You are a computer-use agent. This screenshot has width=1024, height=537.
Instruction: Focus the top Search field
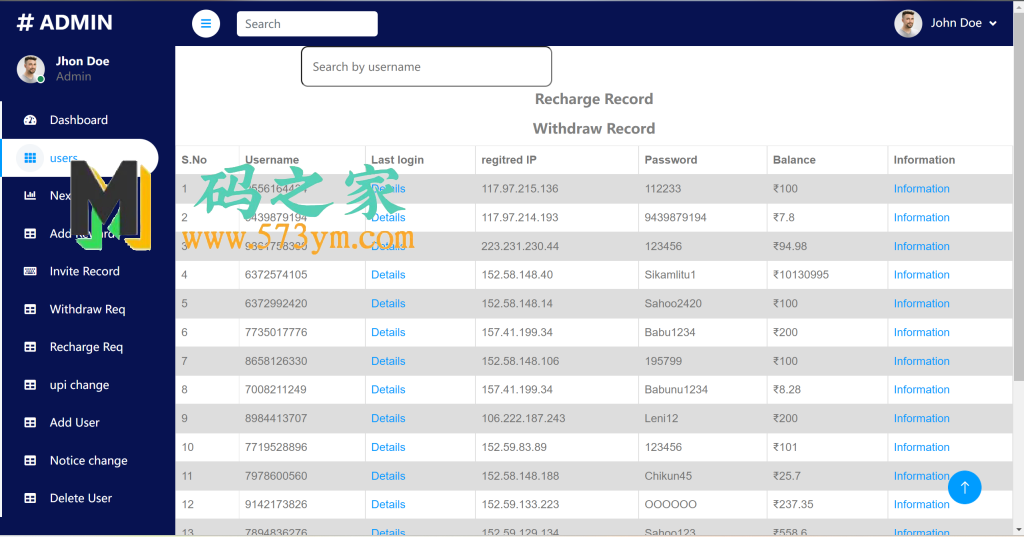(x=307, y=24)
